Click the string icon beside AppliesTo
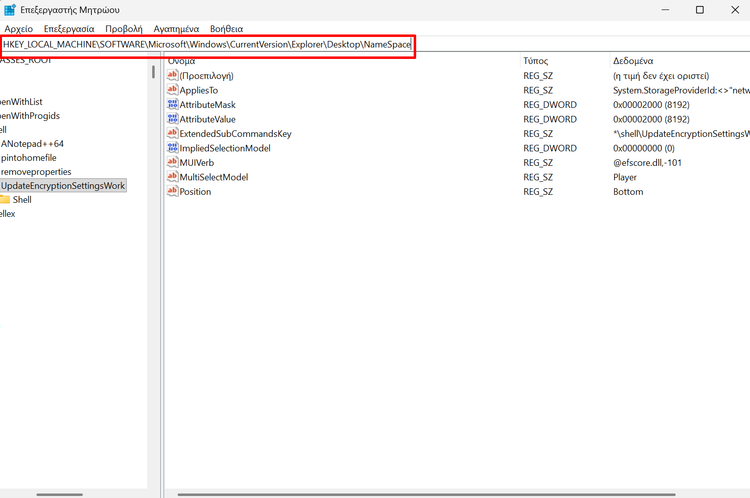 click(172, 90)
